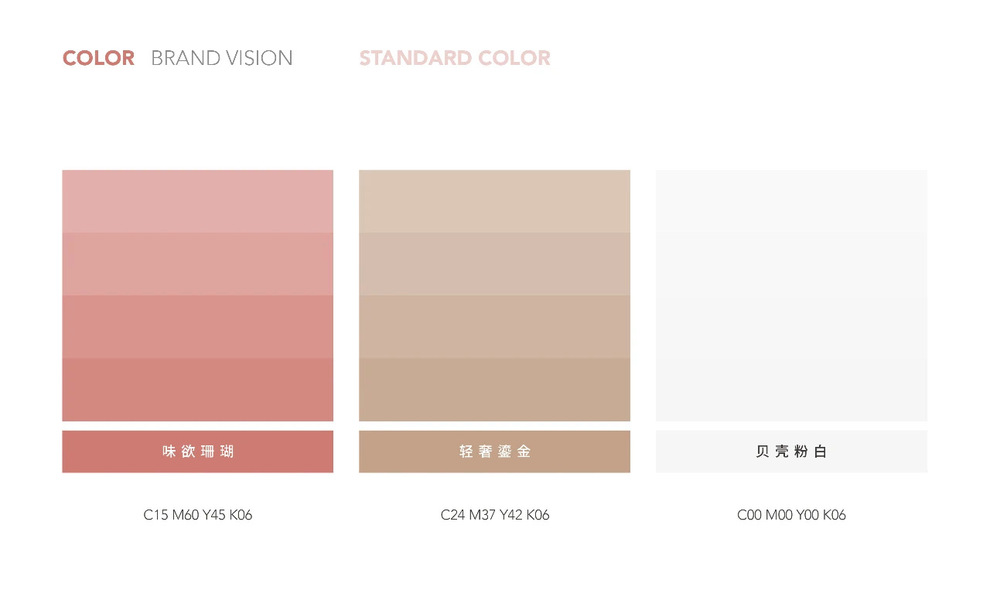990x600 pixels.
Task: Click the gray word "VISION"
Action: point(260,58)
